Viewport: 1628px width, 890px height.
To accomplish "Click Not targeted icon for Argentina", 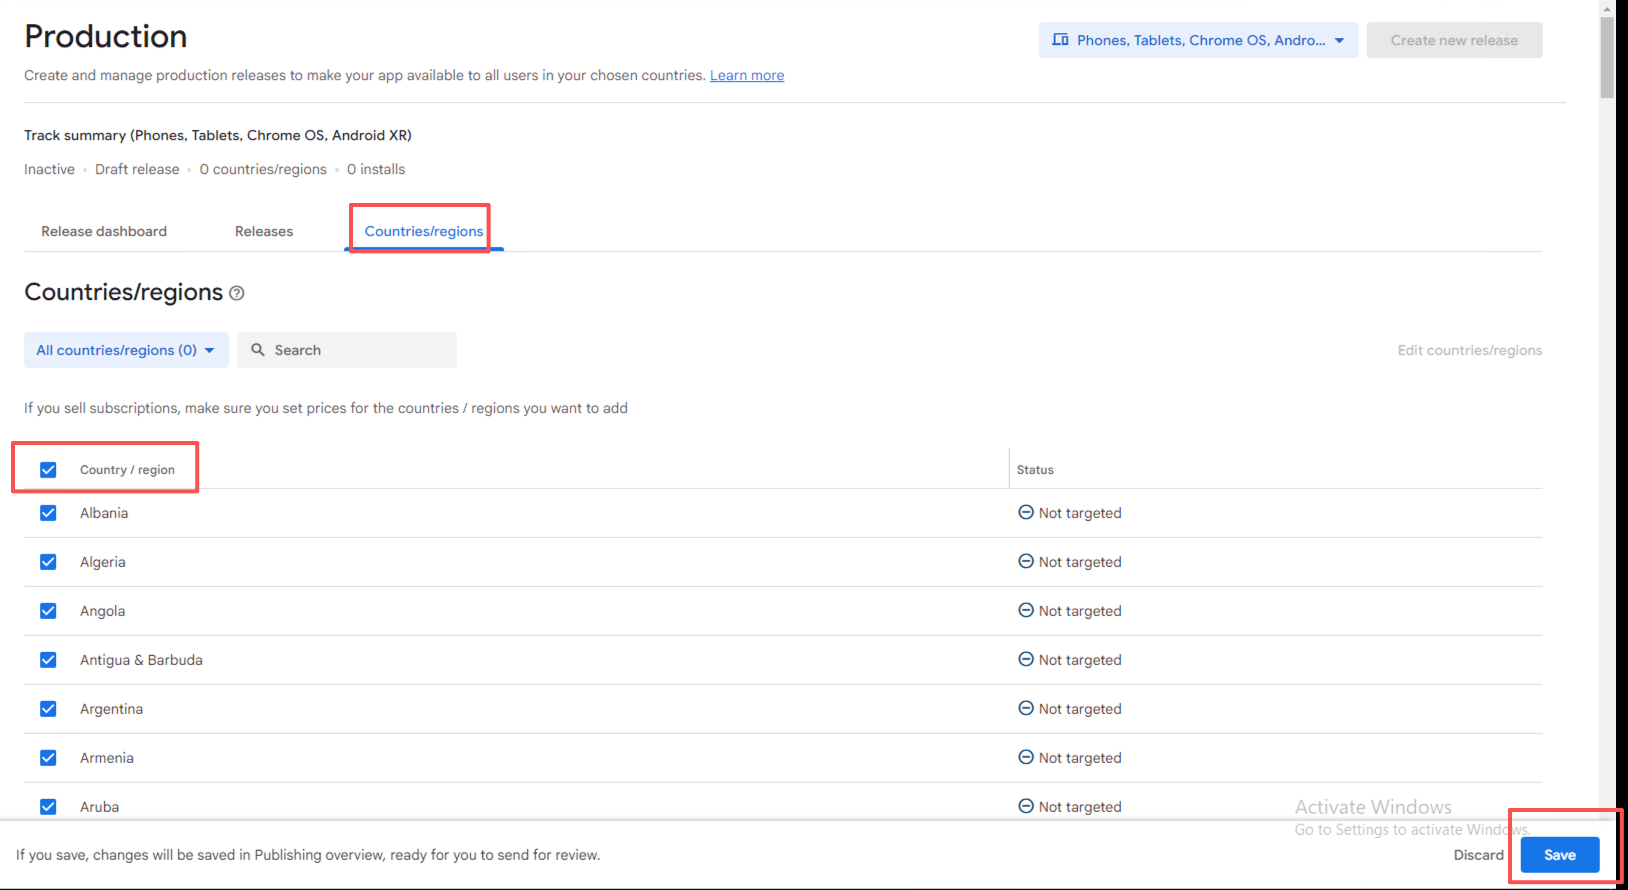I will click(x=1025, y=708).
